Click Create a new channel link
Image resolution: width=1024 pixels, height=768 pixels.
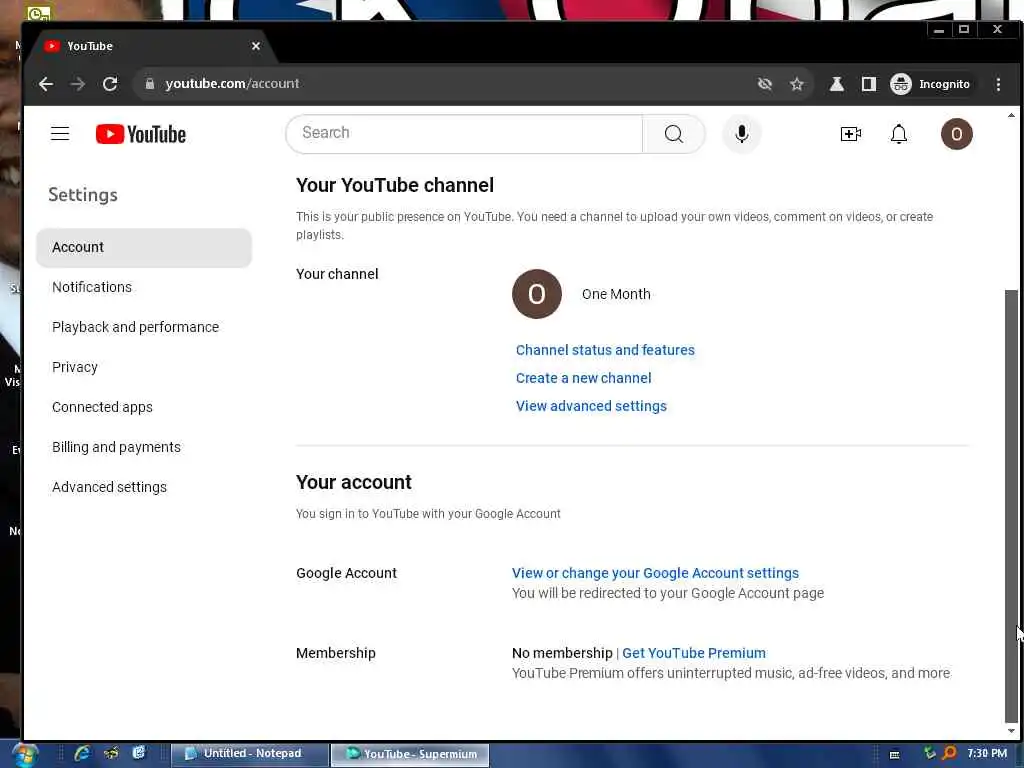(583, 378)
